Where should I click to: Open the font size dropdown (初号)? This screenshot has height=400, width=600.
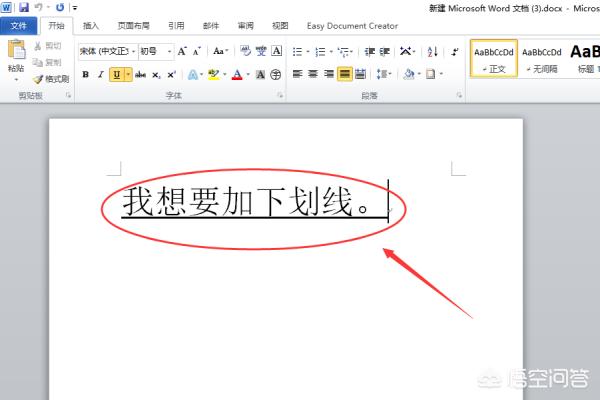coord(170,51)
